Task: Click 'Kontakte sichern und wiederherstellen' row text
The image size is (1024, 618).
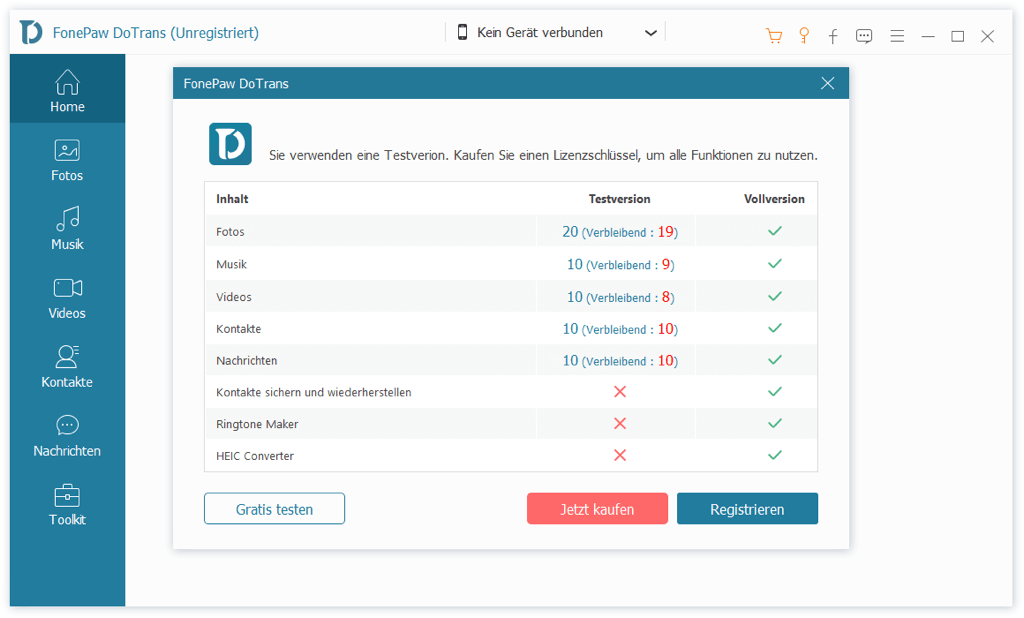Action: 313,393
